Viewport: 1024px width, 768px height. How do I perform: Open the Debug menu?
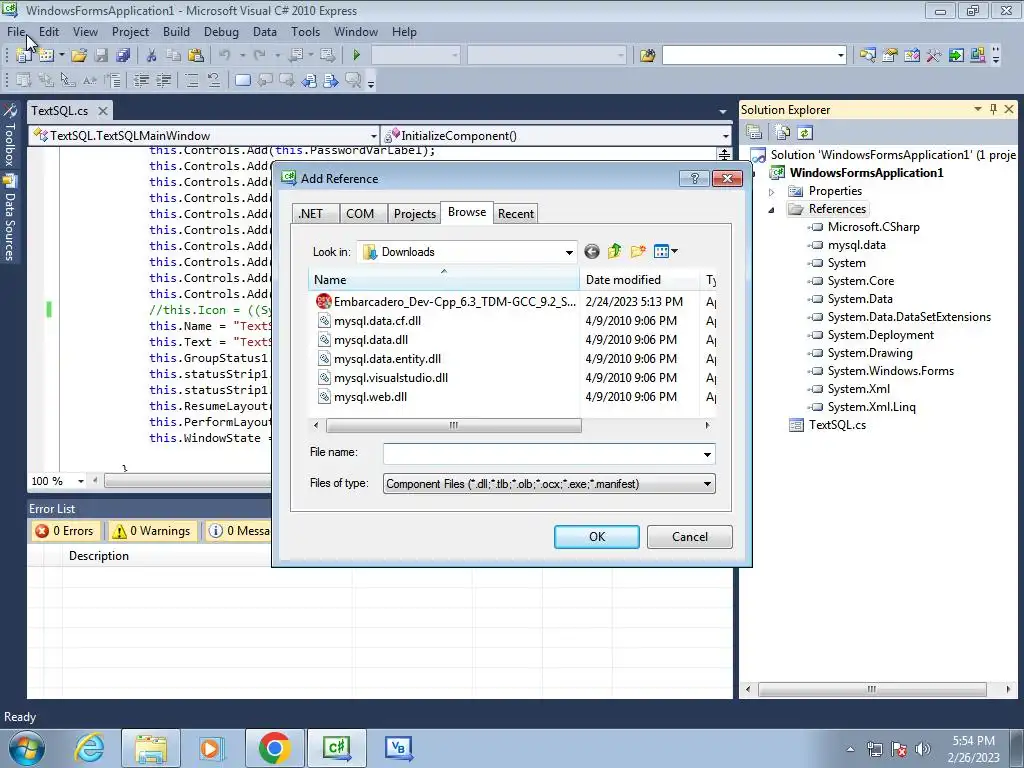221,32
